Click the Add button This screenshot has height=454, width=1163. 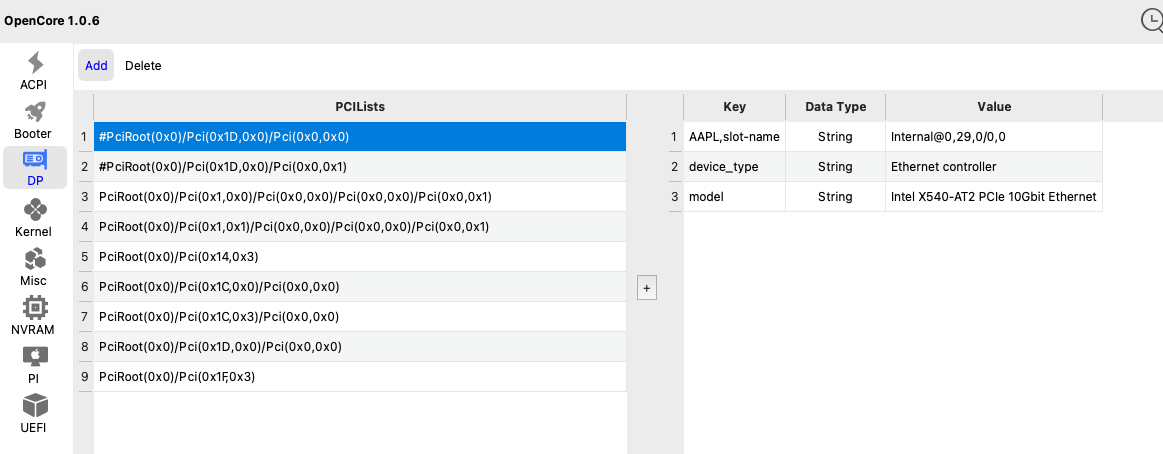pos(96,66)
